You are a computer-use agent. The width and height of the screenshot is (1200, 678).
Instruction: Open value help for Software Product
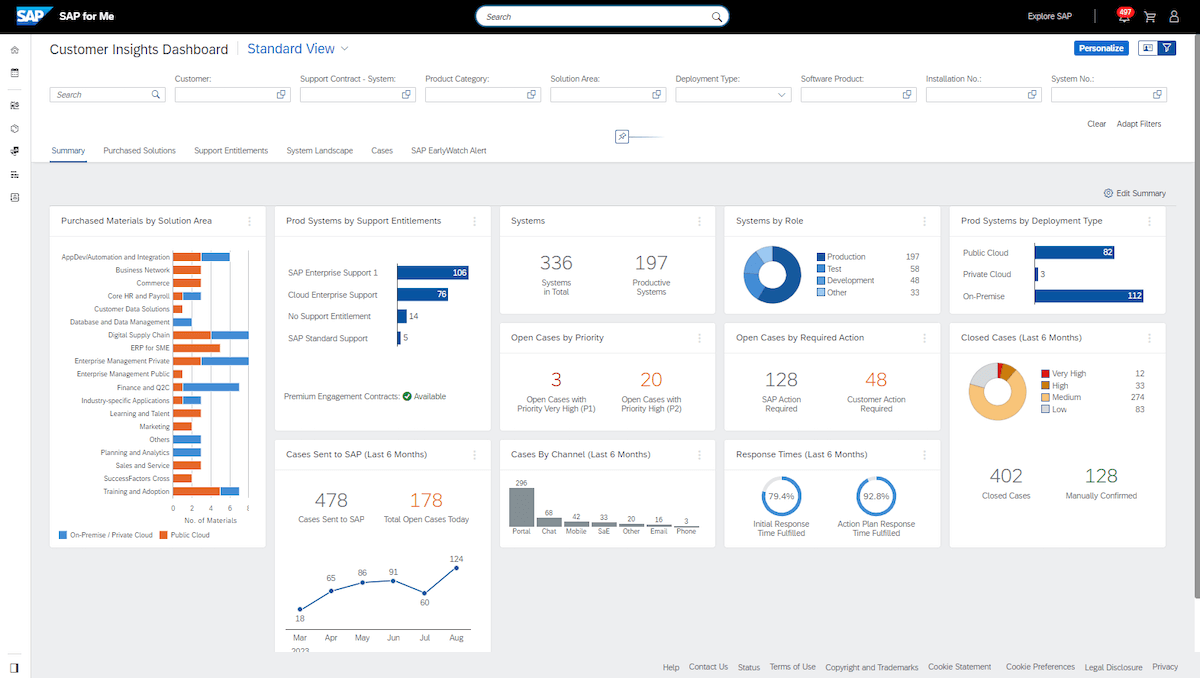(x=908, y=95)
